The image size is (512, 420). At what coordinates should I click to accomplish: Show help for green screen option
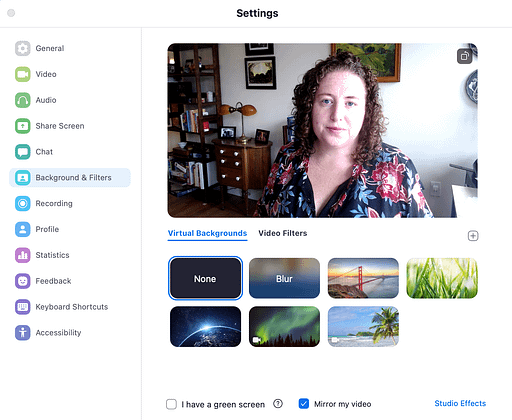tap(278, 404)
